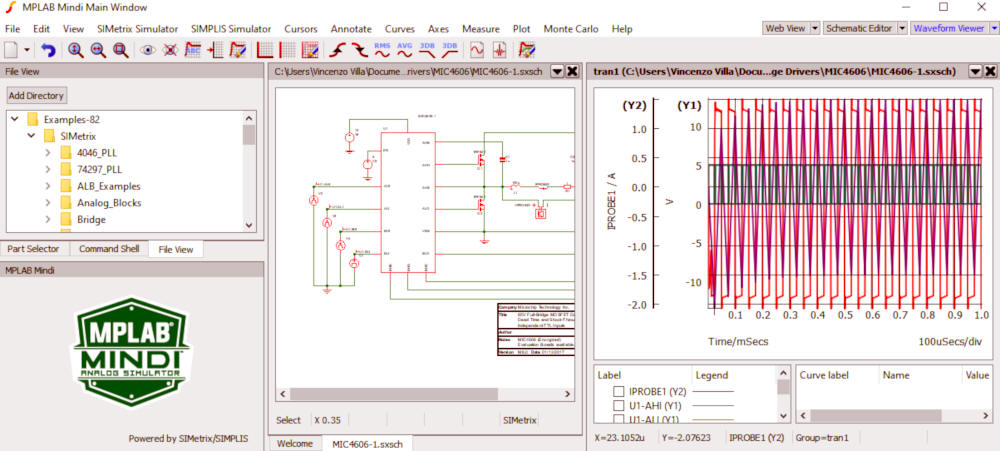Click the RMS measurement icon
The width and height of the screenshot is (1000, 451).
click(x=382, y=49)
